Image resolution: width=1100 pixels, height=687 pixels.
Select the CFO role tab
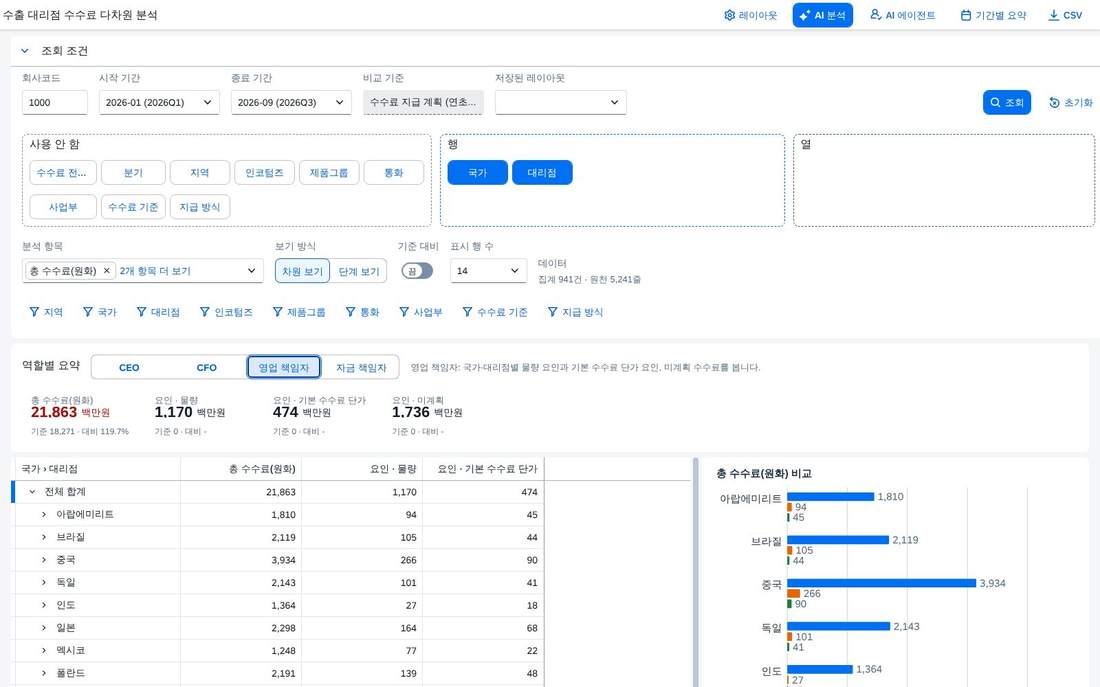[x=206, y=367]
